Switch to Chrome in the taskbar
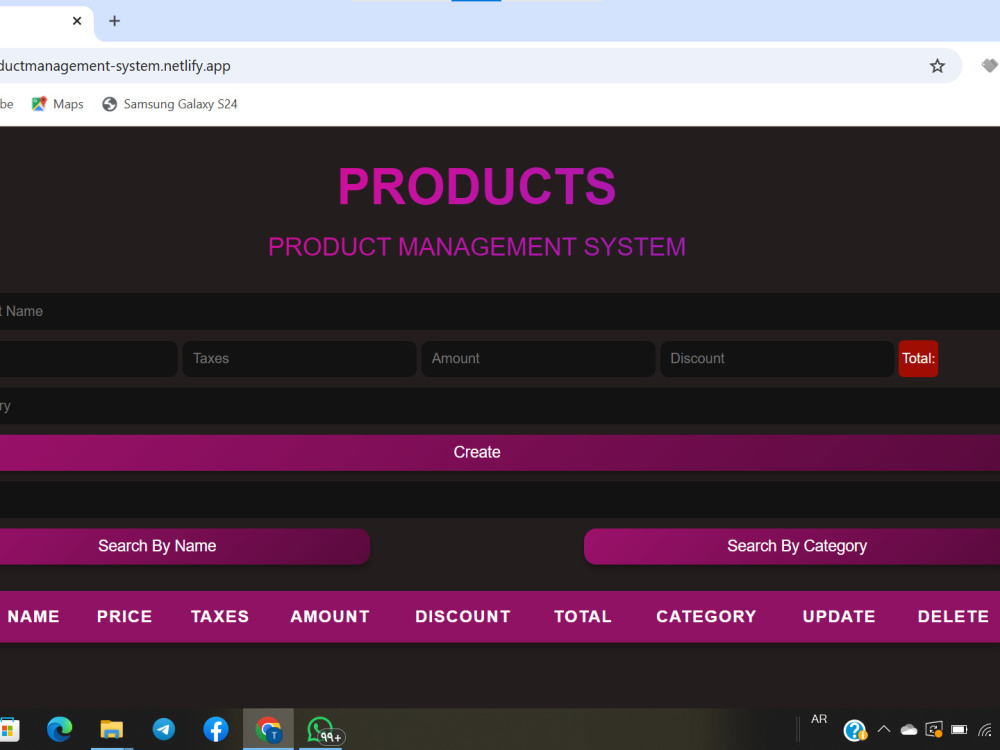Image resolution: width=1000 pixels, height=750 pixels. point(268,730)
